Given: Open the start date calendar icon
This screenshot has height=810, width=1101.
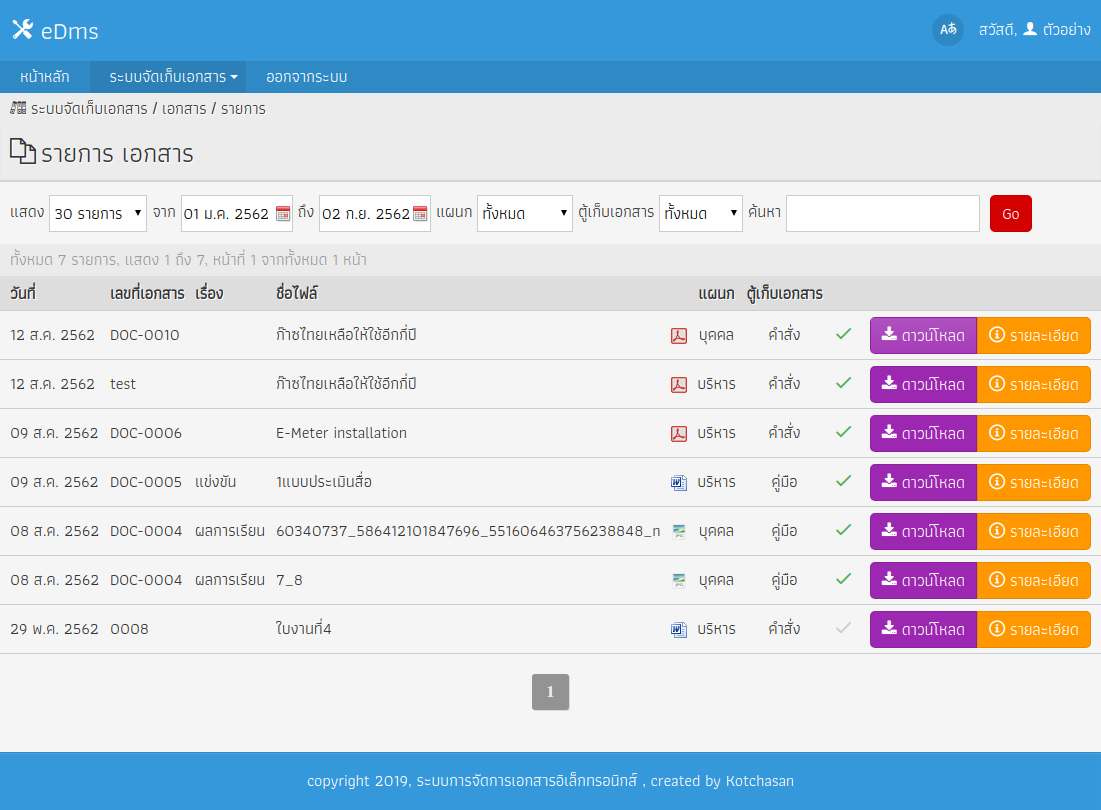Looking at the screenshot, I should tap(283, 213).
